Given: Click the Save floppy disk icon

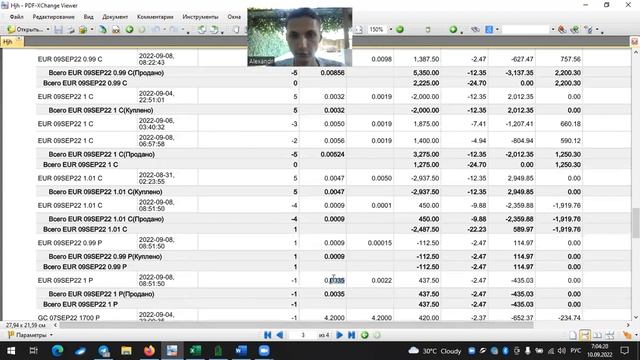Looking at the screenshot, I should coord(58,29).
